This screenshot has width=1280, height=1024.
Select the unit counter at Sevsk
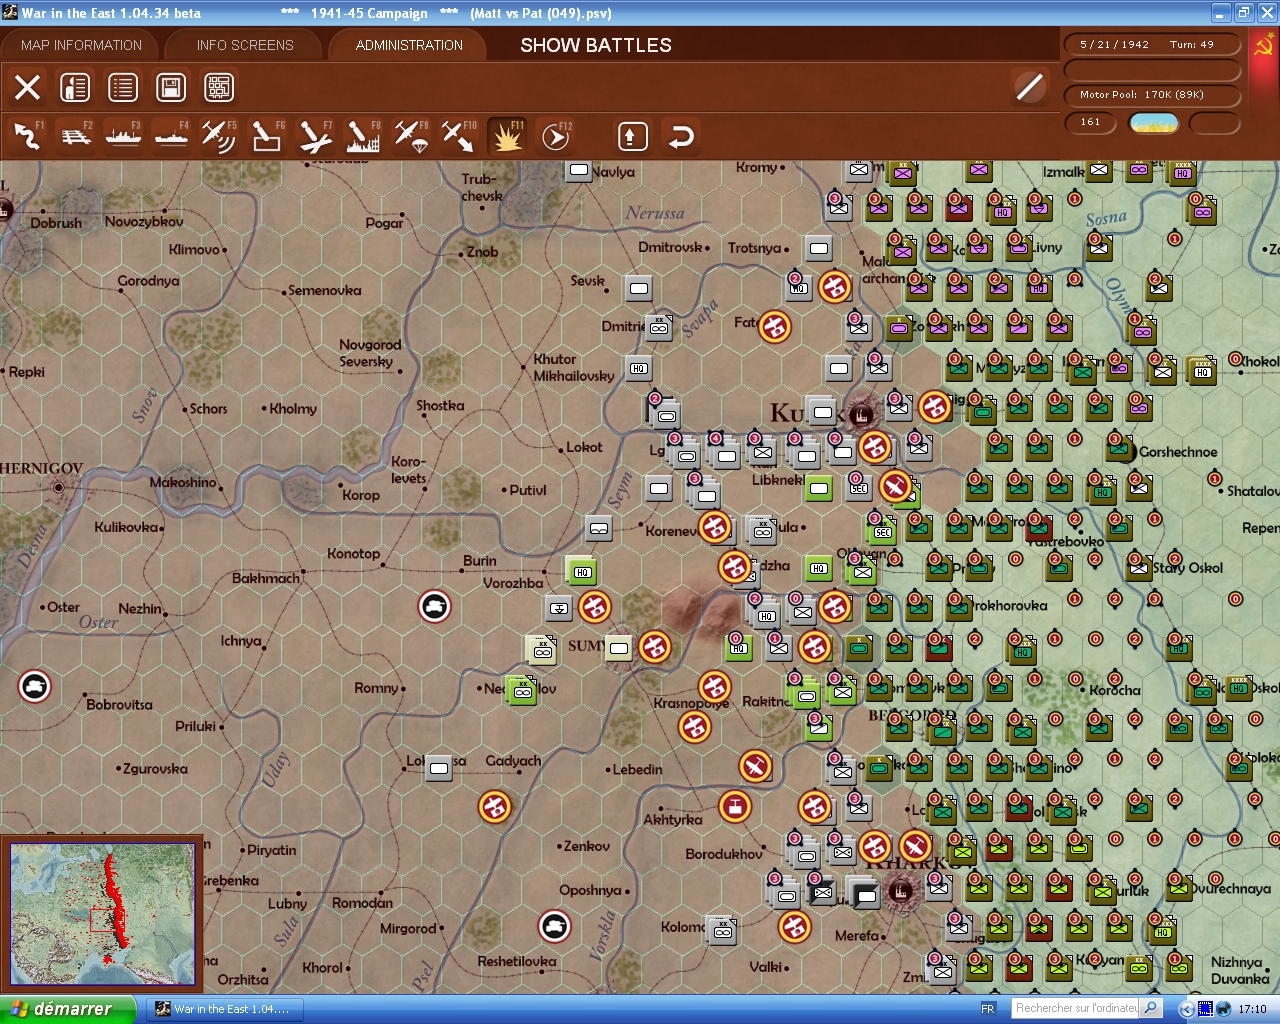click(x=639, y=288)
